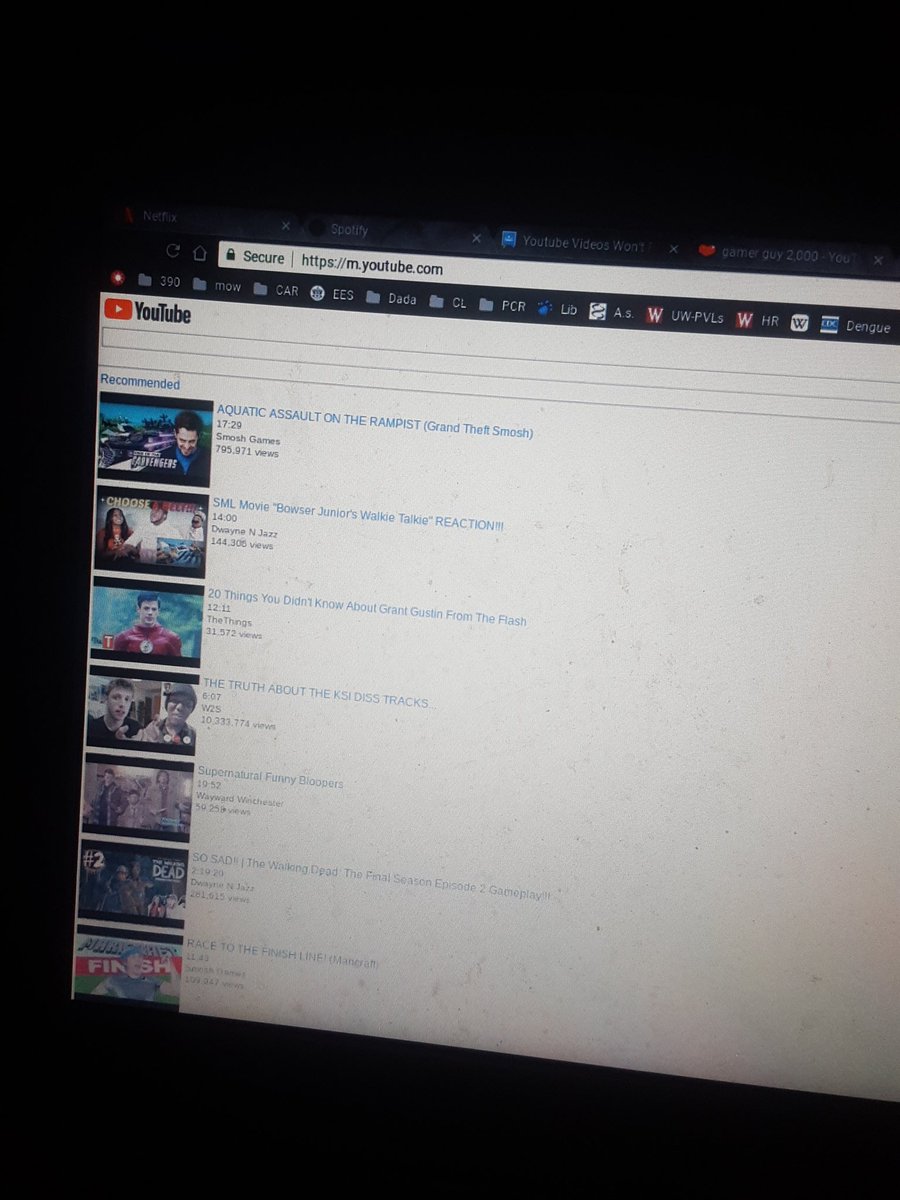The height and width of the screenshot is (1200, 900).
Task: Click the YouTube logo
Action: click(148, 311)
